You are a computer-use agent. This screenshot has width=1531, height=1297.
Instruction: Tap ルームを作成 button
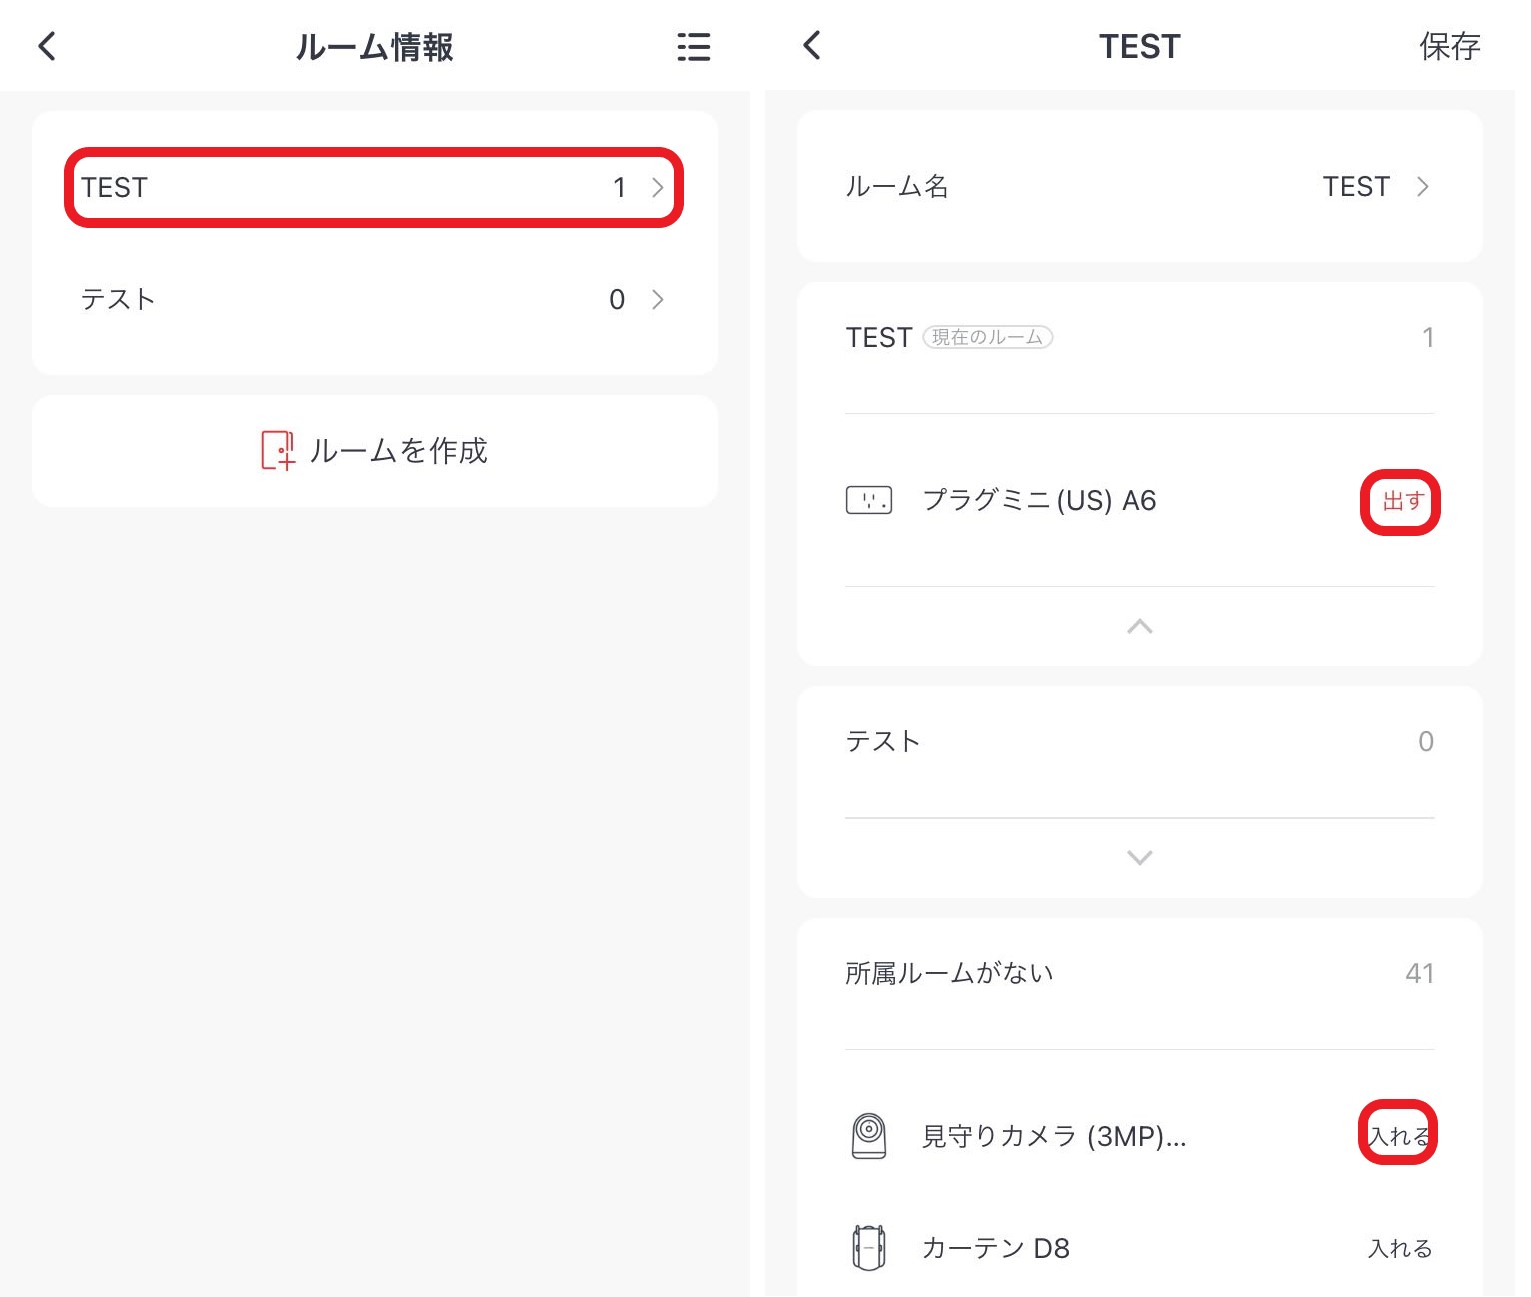click(374, 451)
